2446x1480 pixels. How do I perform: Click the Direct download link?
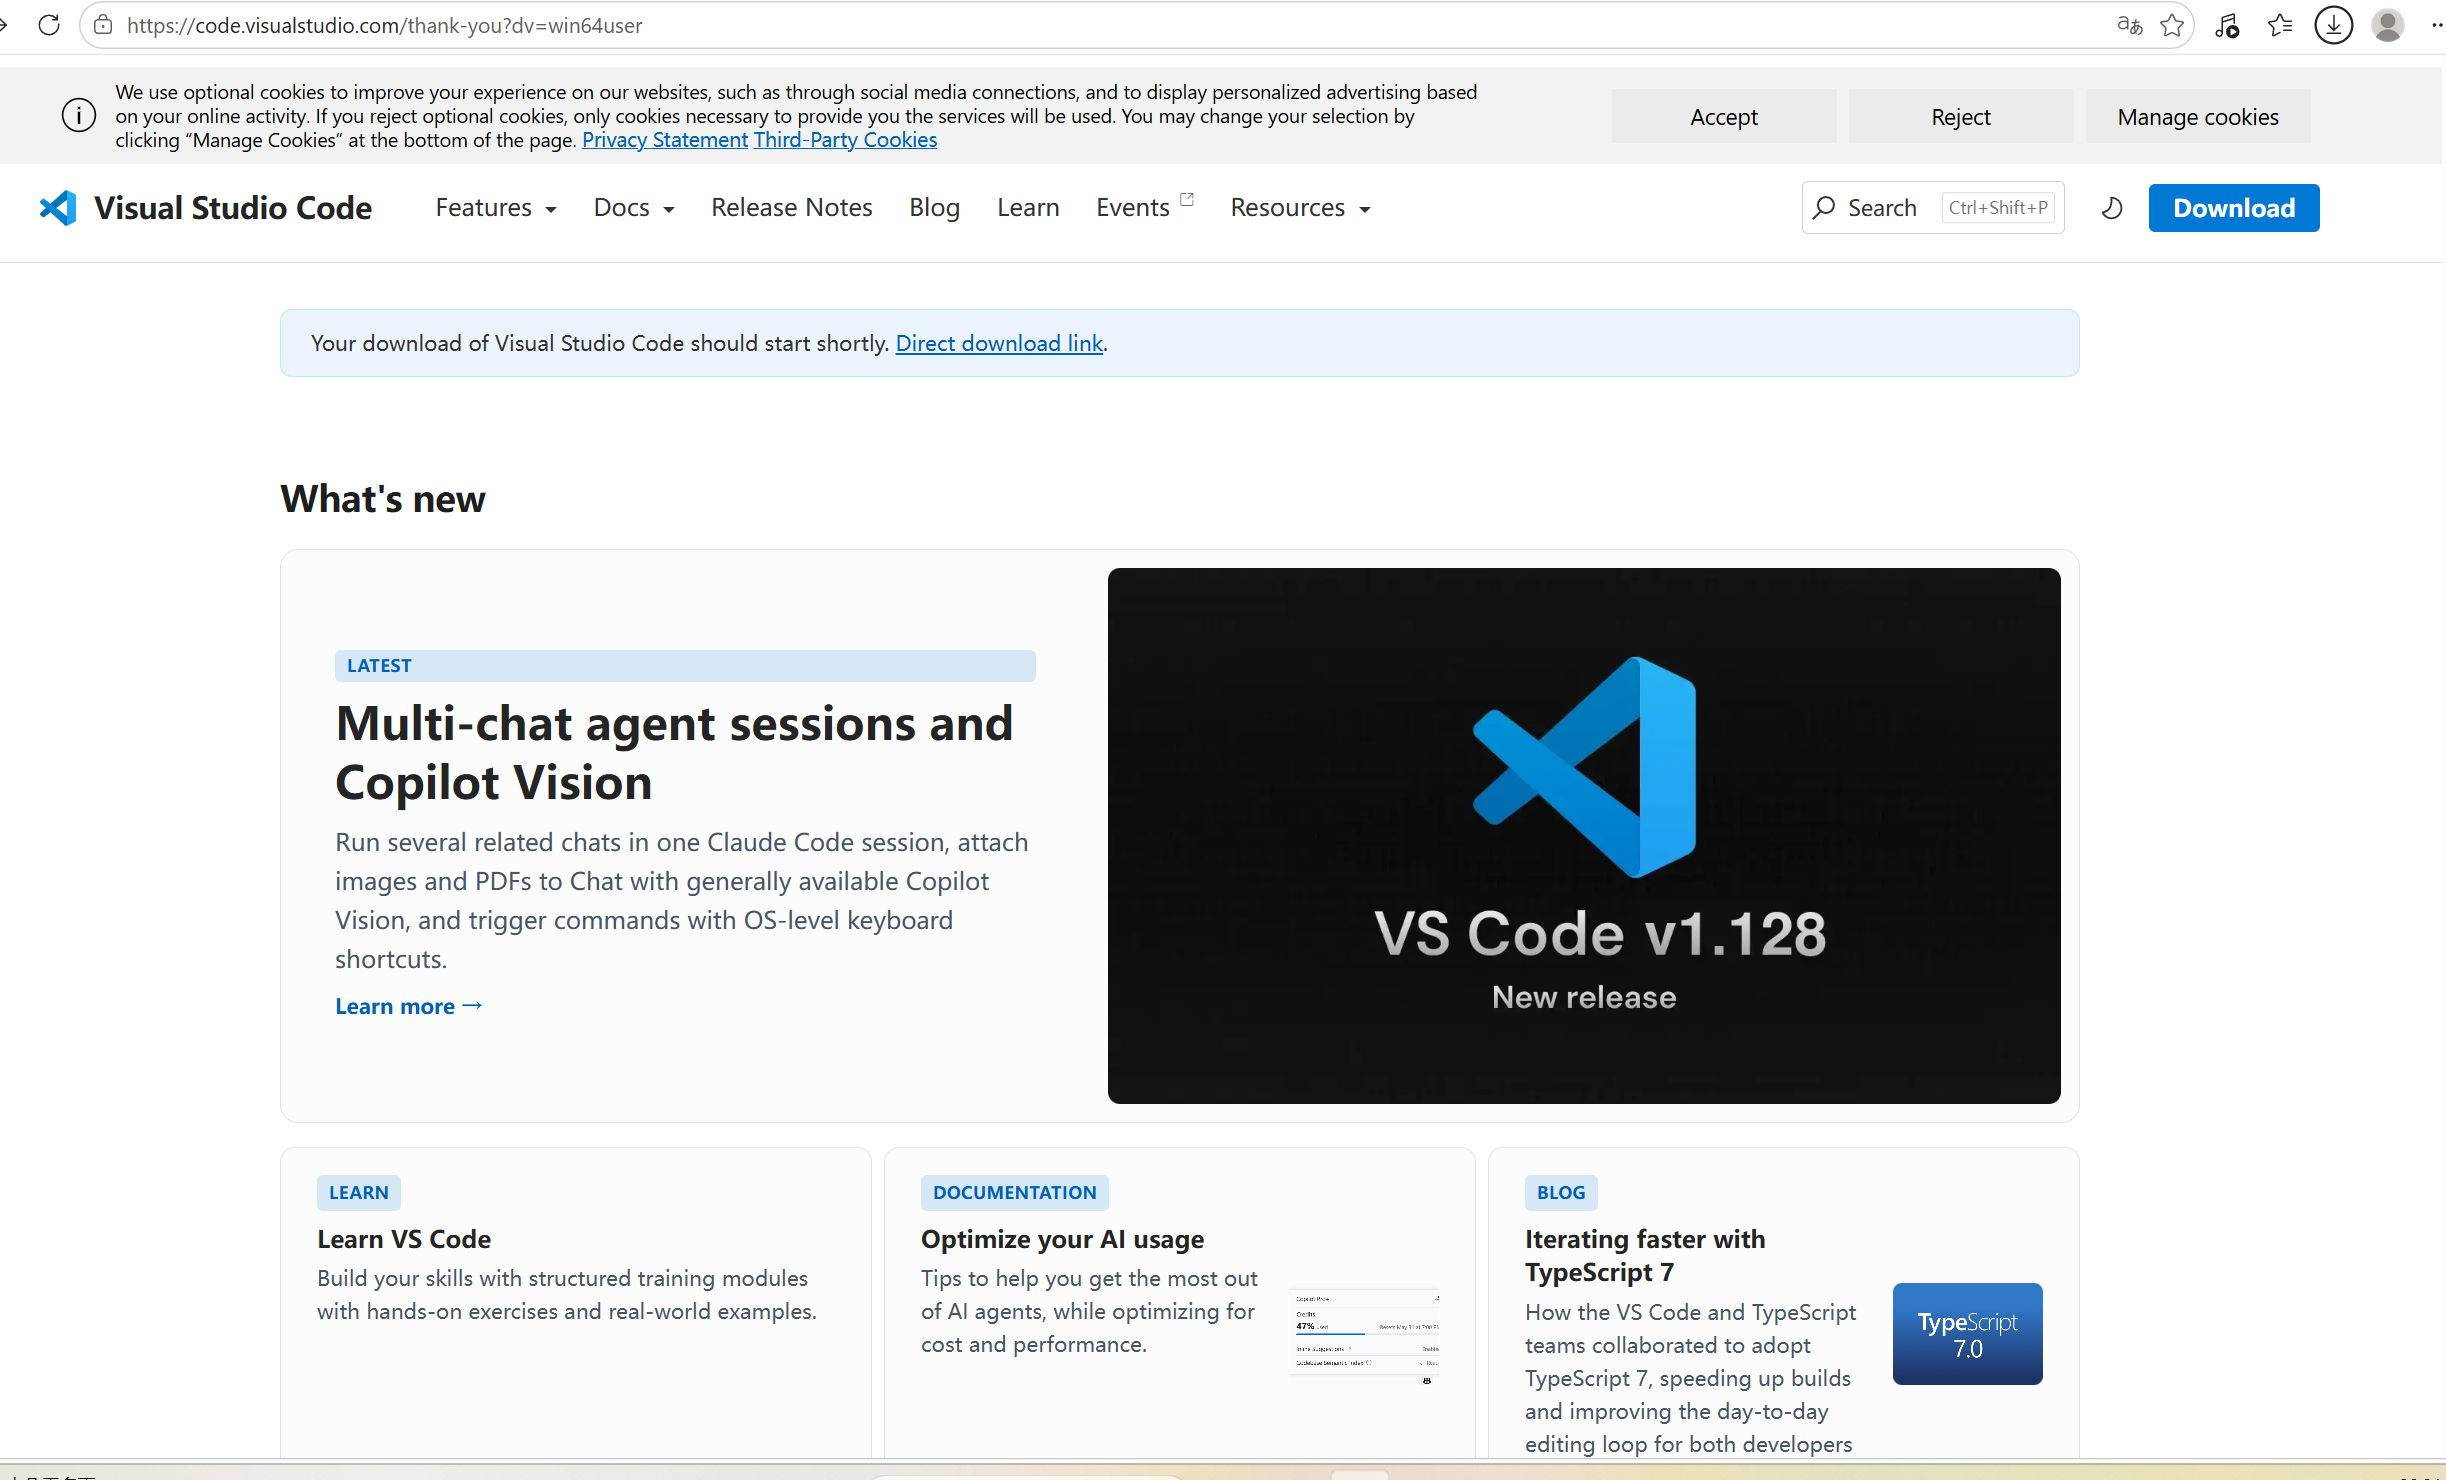point(999,343)
